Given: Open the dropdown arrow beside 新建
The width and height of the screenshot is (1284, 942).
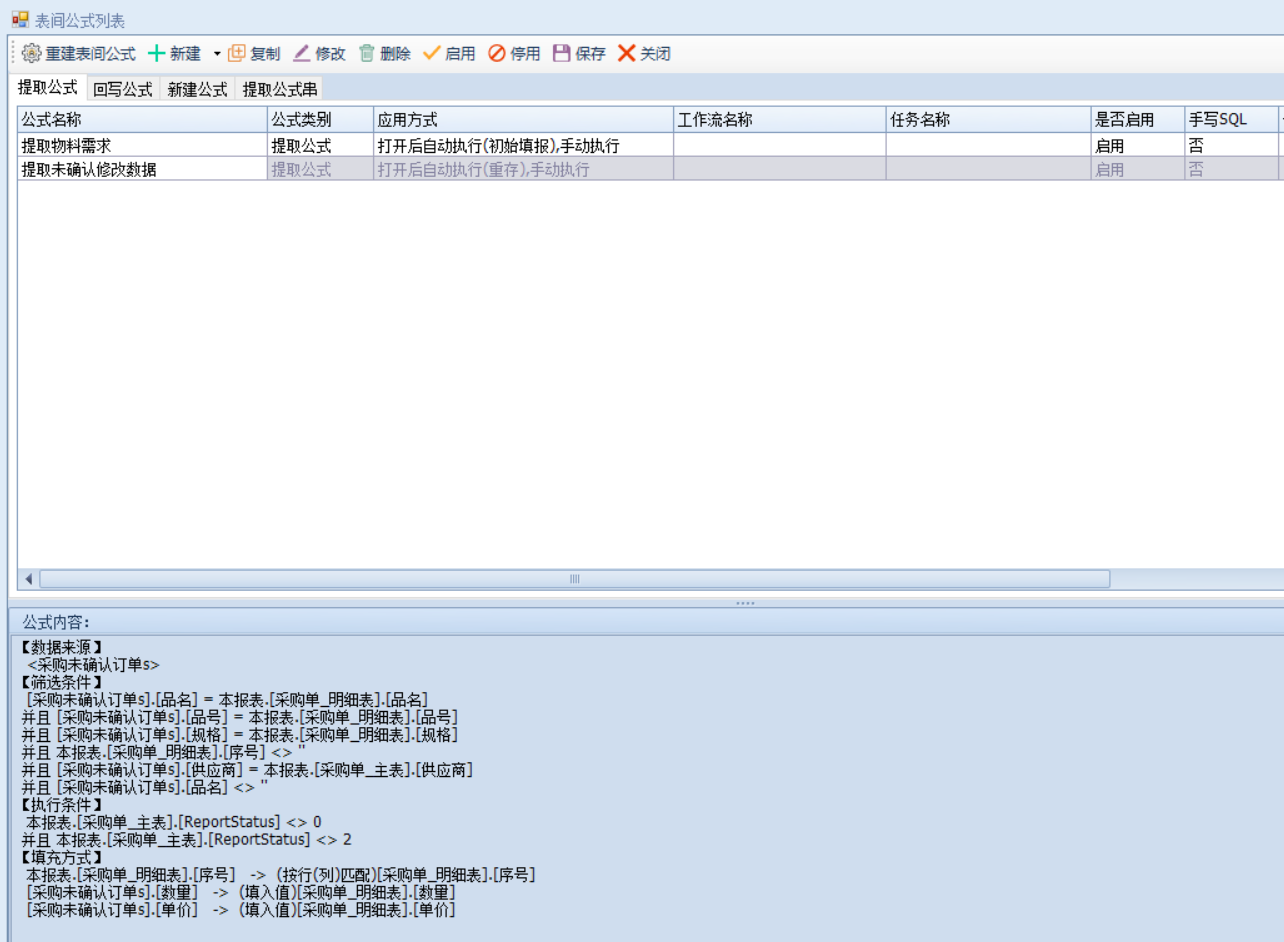Looking at the screenshot, I should (217, 54).
